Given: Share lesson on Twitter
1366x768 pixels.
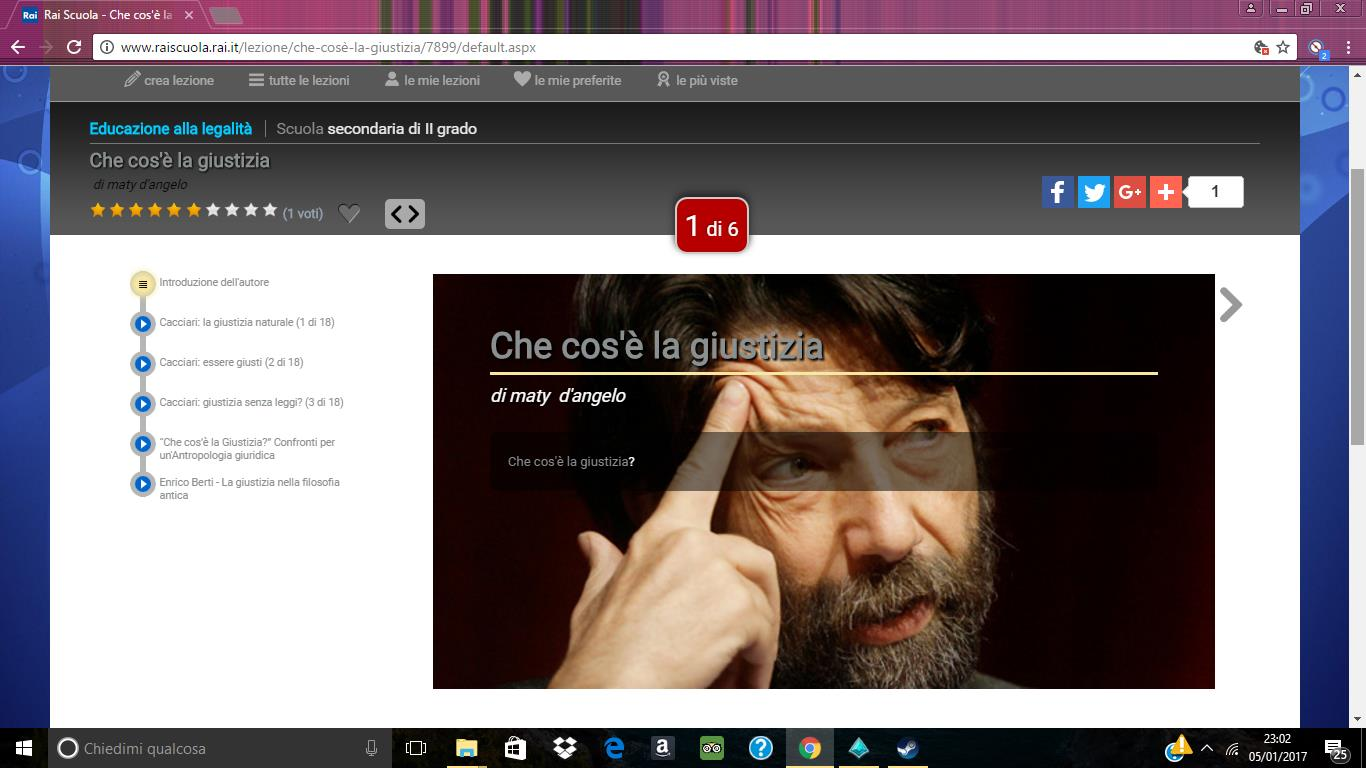Looking at the screenshot, I should click(x=1094, y=192).
